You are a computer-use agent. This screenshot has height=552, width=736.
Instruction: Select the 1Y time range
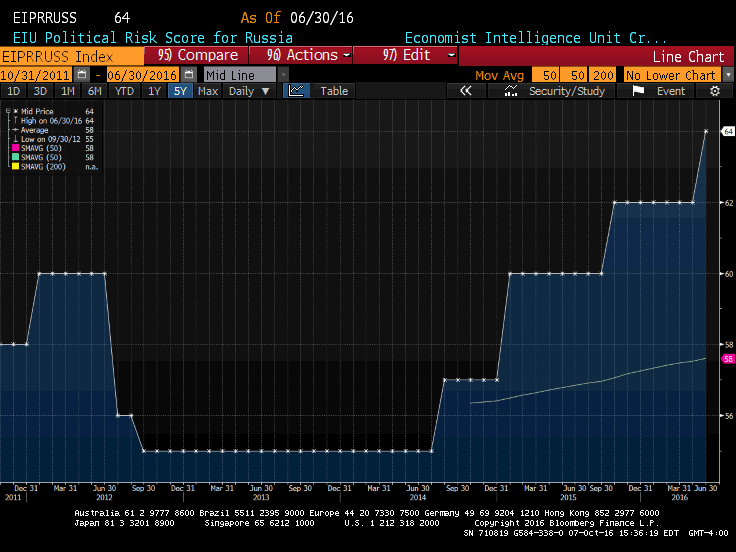click(154, 91)
